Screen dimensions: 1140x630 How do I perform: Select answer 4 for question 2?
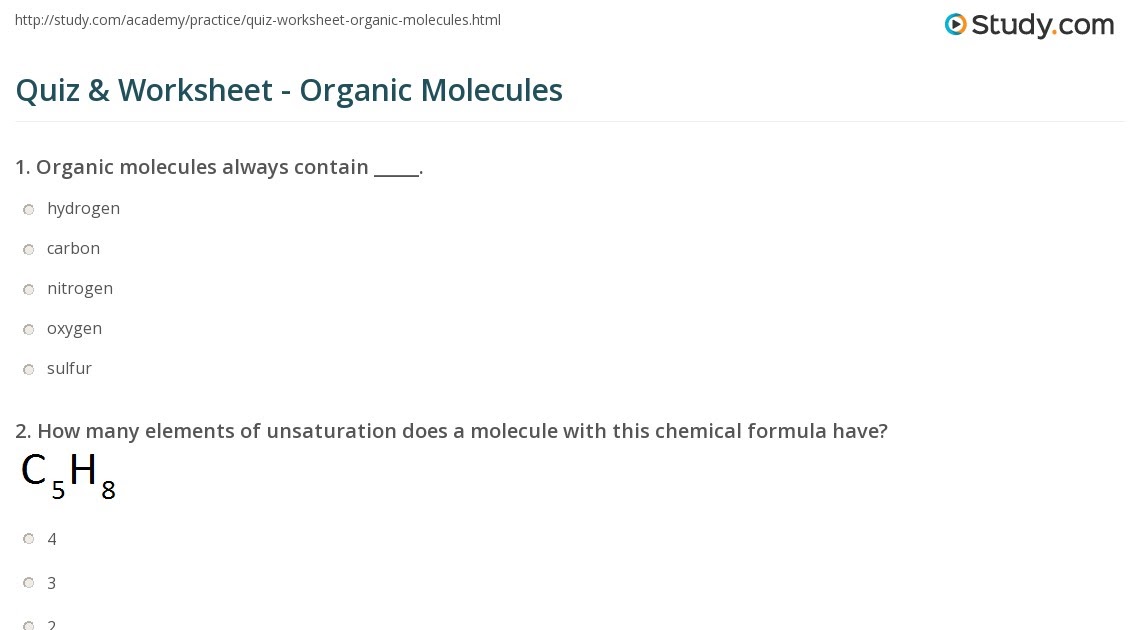click(x=28, y=538)
